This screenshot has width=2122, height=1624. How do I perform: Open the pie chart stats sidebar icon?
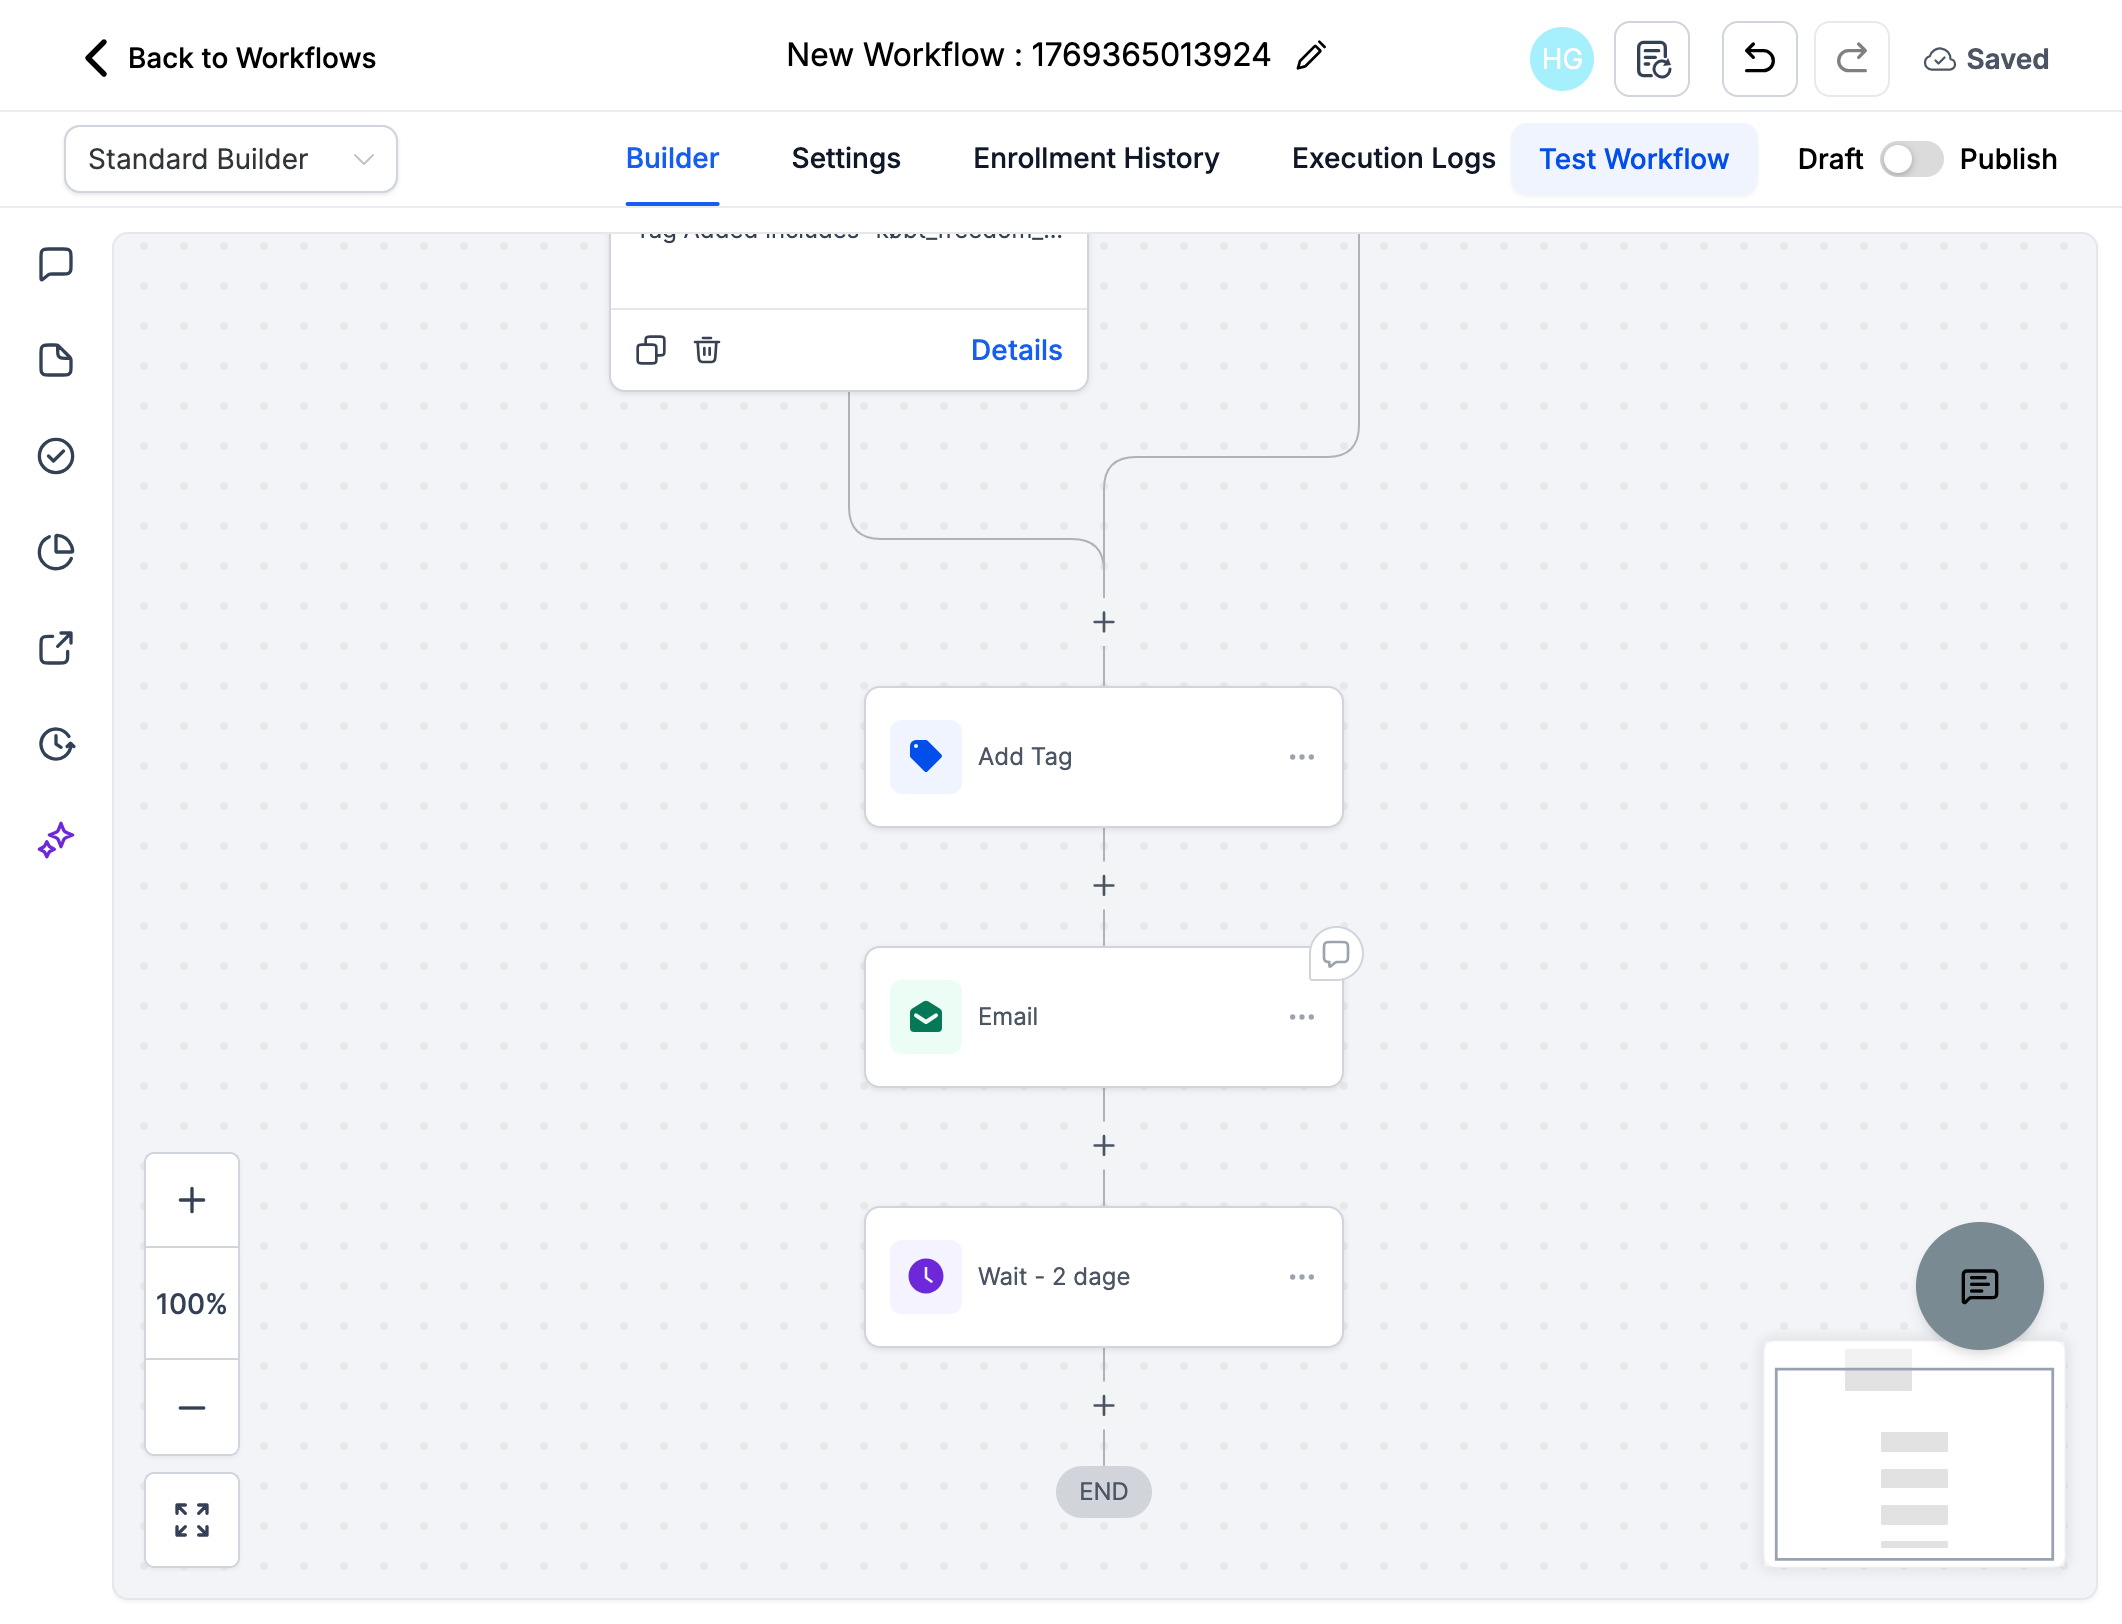coord(56,552)
